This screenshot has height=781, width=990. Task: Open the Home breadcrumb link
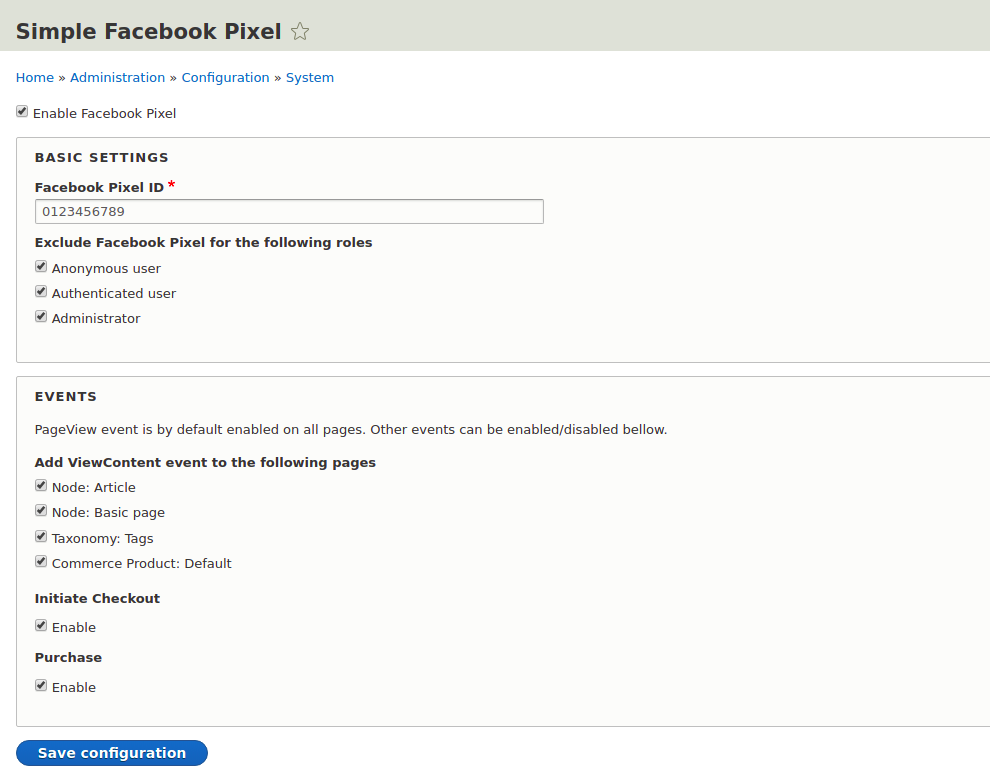click(34, 77)
